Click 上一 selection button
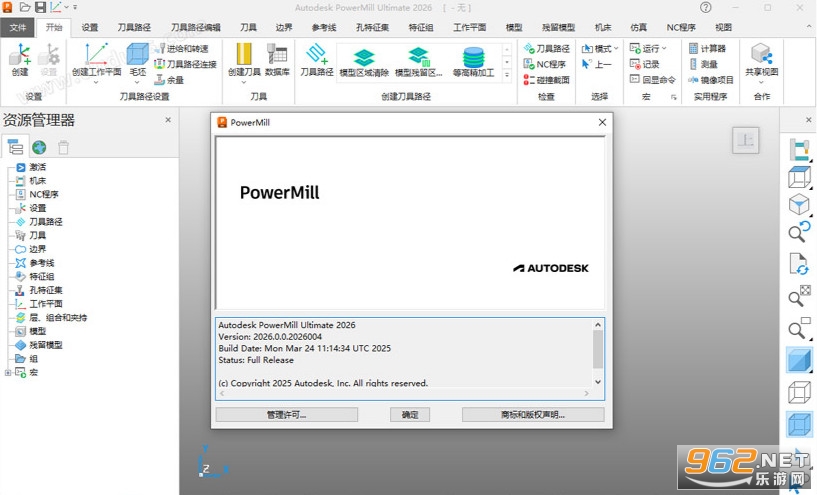817x495 pixels. [x=597, y=64]
